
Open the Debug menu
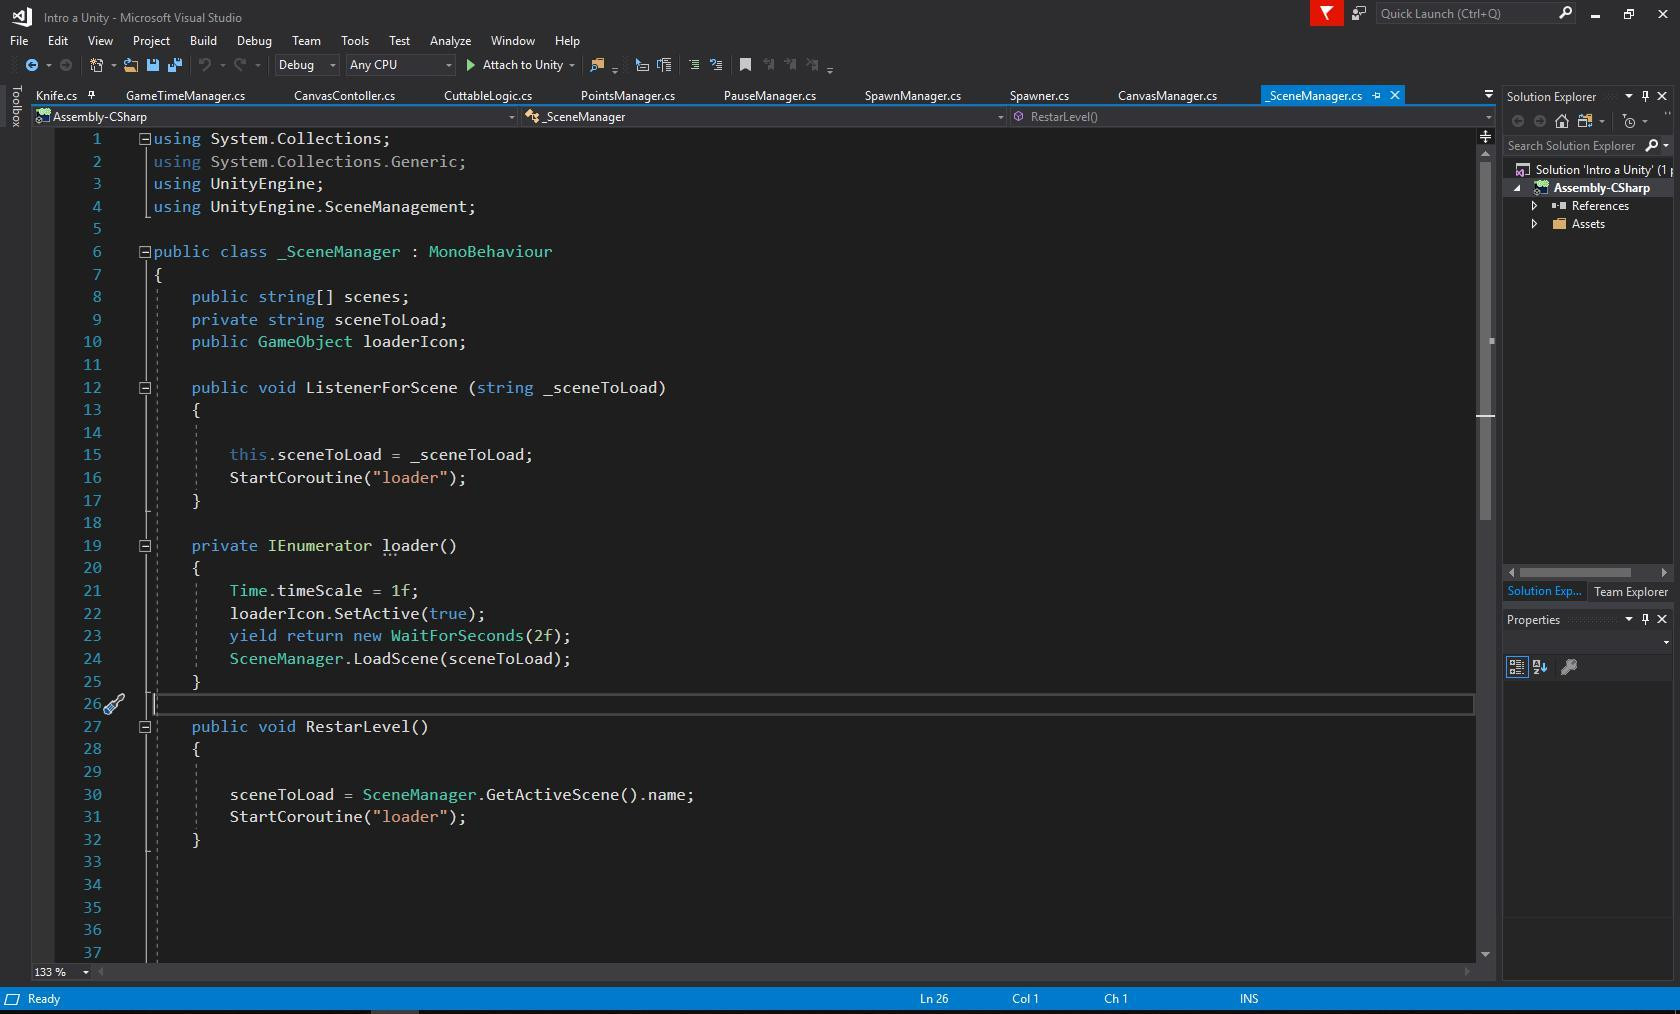(254, 41)
